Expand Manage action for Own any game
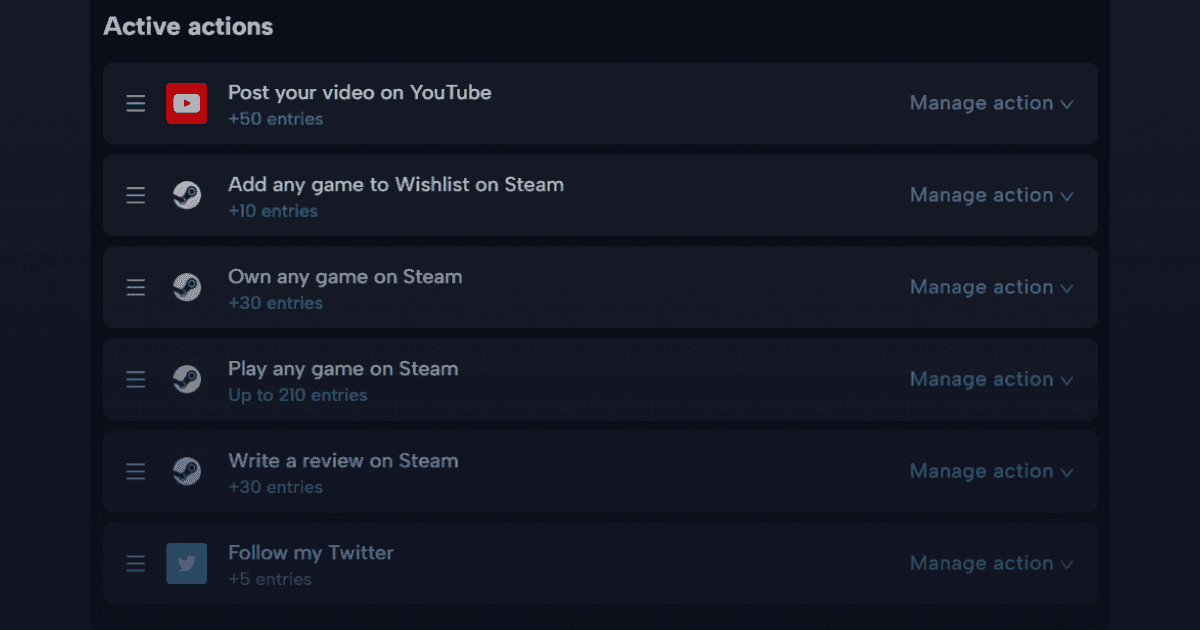Image resolution: width=1200 pixels, height=630 pixels. click(x=991, y=287)
